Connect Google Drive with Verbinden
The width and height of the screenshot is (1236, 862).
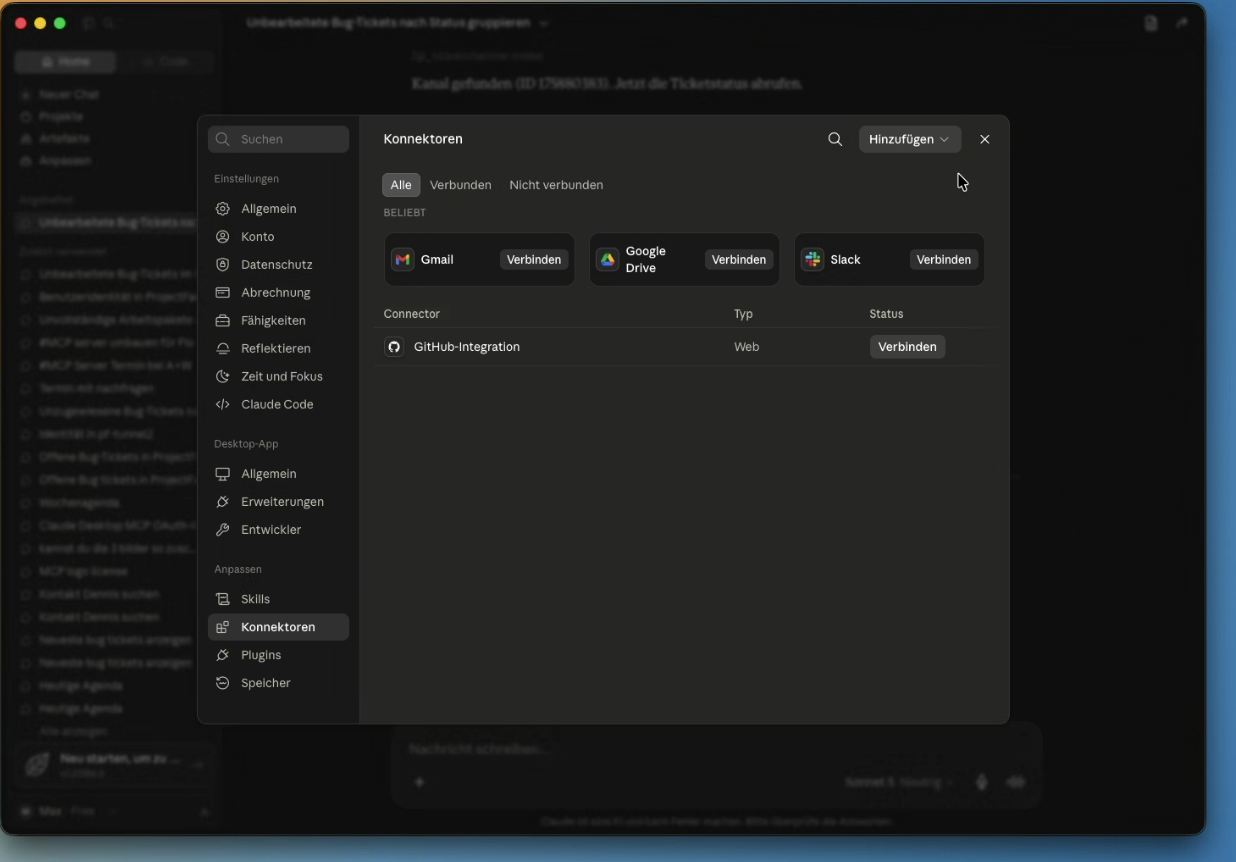tap(739, 260)
